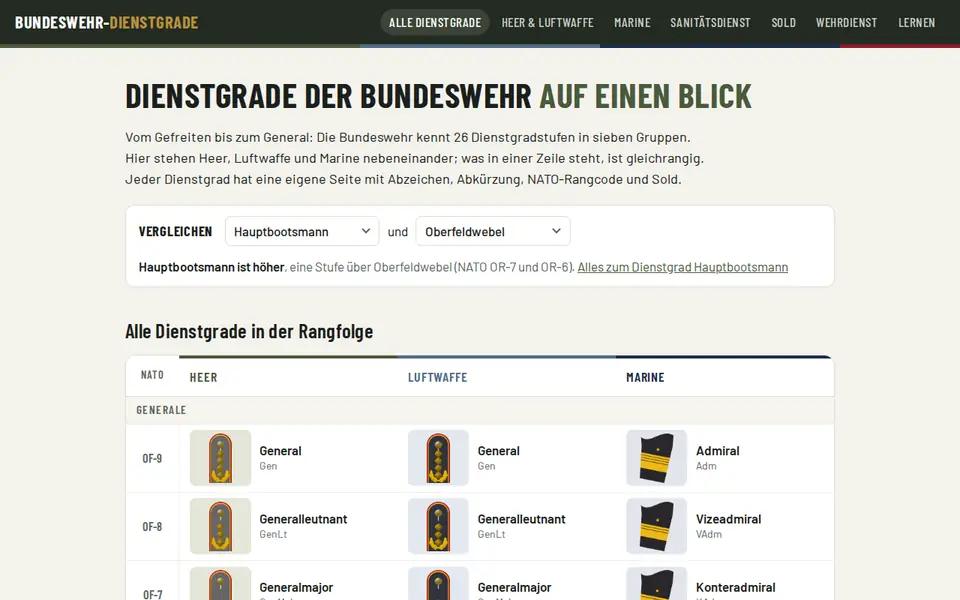The width and height of the screenshot is (960, 600).
Task: Open the Admiral rank page
Action: (718, 451)
